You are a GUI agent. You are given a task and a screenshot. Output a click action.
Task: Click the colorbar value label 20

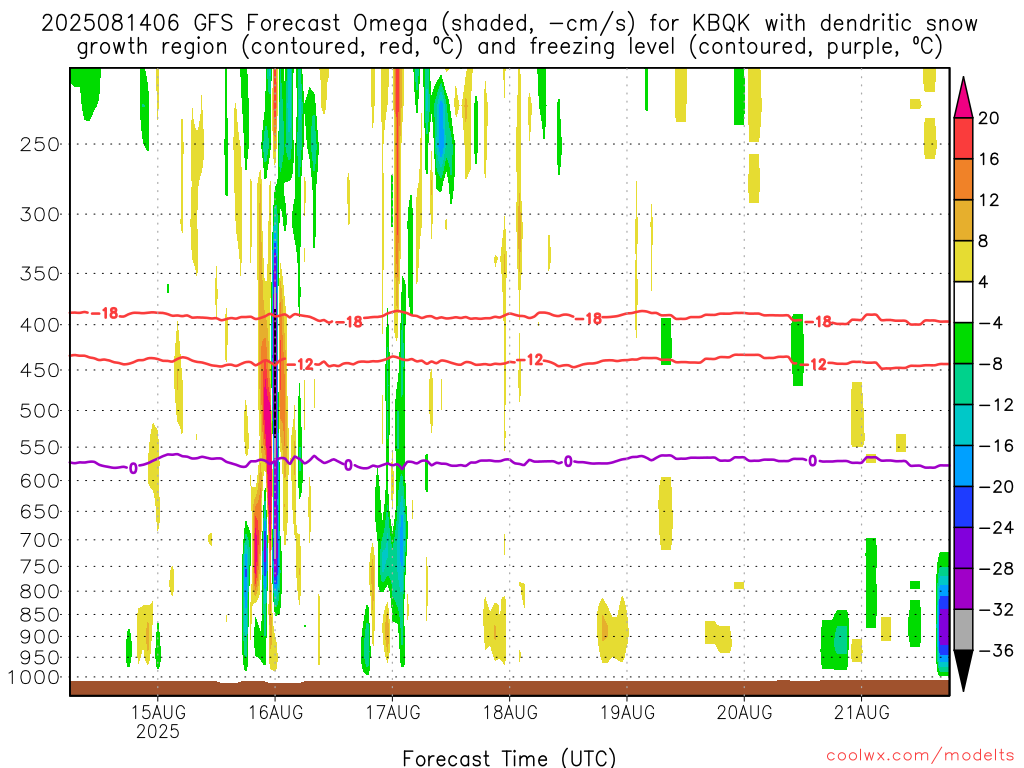(989, 118)
